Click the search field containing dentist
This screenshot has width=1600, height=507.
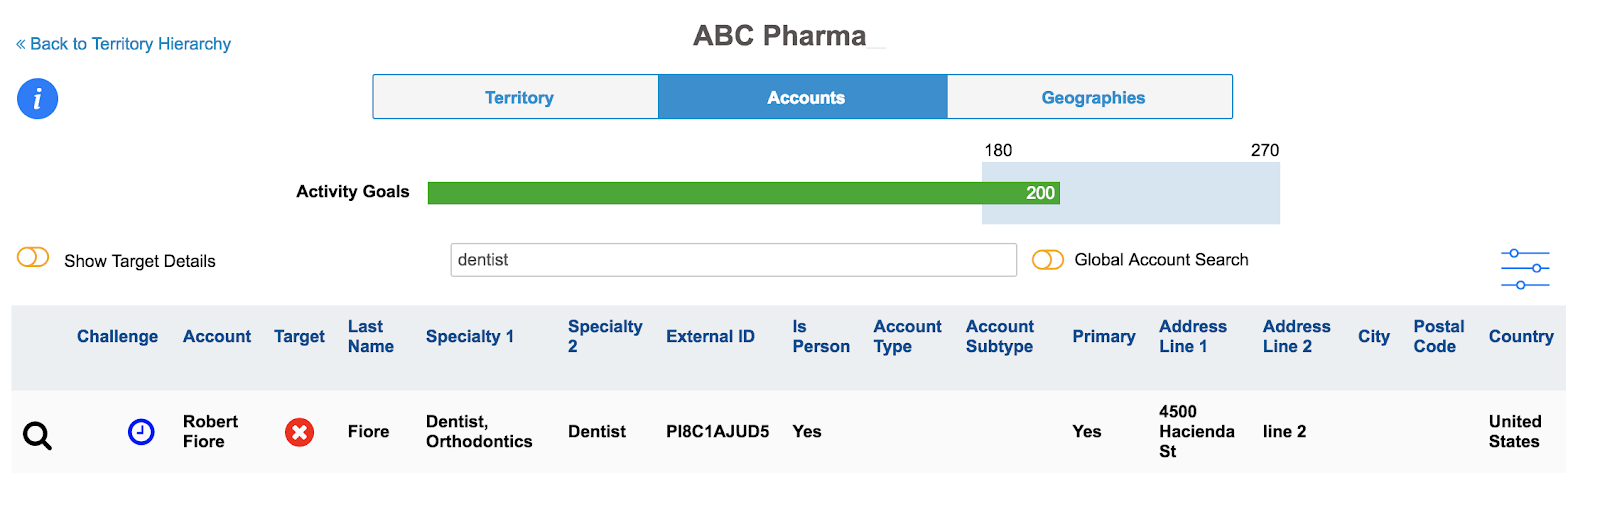pos(733,260)
